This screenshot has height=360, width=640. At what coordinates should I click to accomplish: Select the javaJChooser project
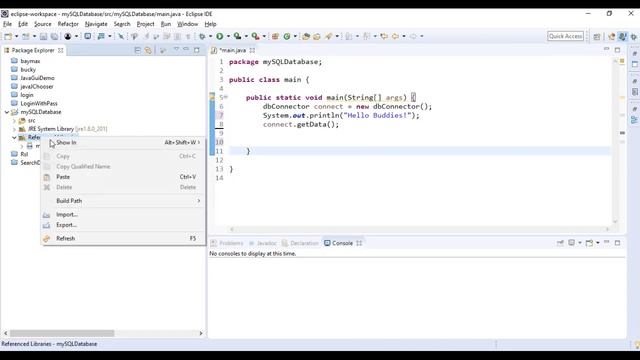[37, 87]
